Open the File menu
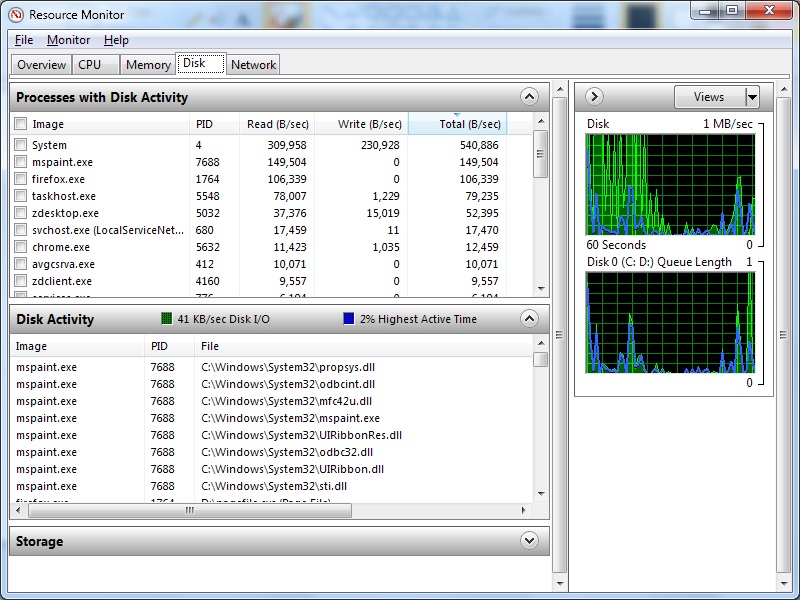 coord(24,40)
